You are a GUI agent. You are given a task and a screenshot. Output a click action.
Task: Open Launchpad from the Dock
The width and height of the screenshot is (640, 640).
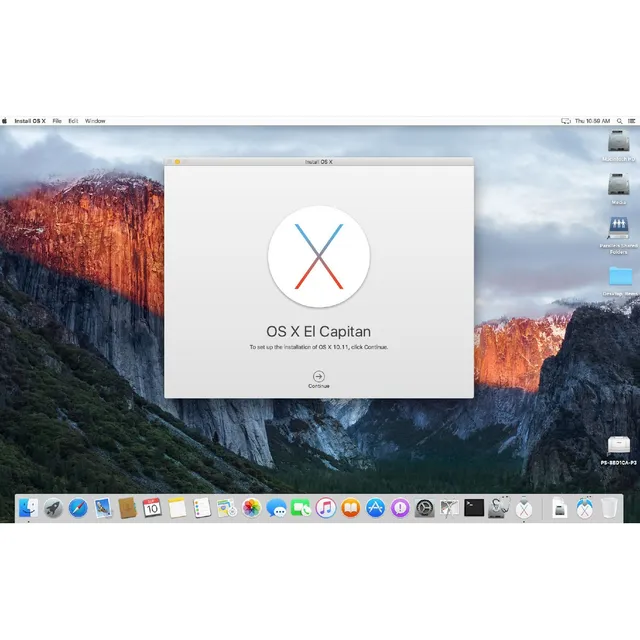pyautogui.click(x=53, y=508)
